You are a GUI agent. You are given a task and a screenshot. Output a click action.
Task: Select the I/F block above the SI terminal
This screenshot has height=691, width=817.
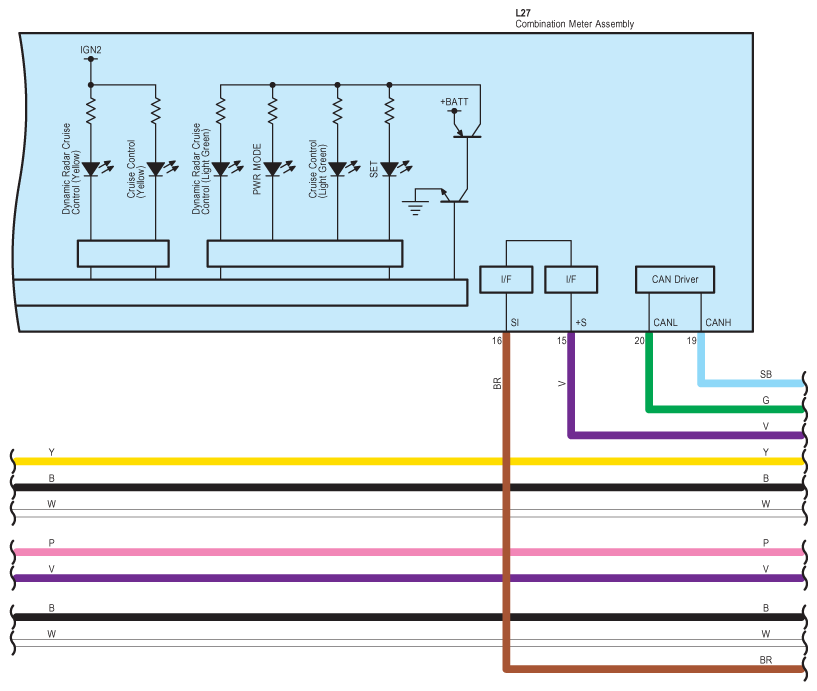coord(506,279)
